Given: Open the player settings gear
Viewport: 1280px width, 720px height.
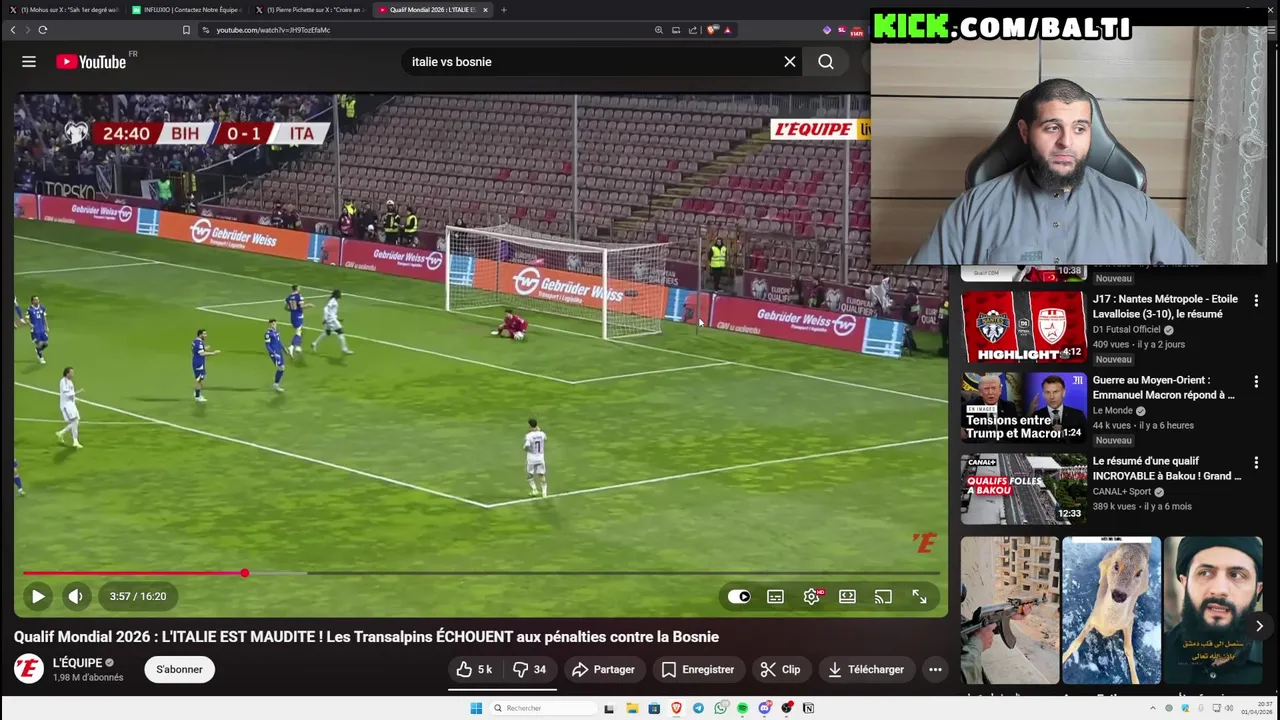Looking at the screenshot, I should [x=812, y=597].
